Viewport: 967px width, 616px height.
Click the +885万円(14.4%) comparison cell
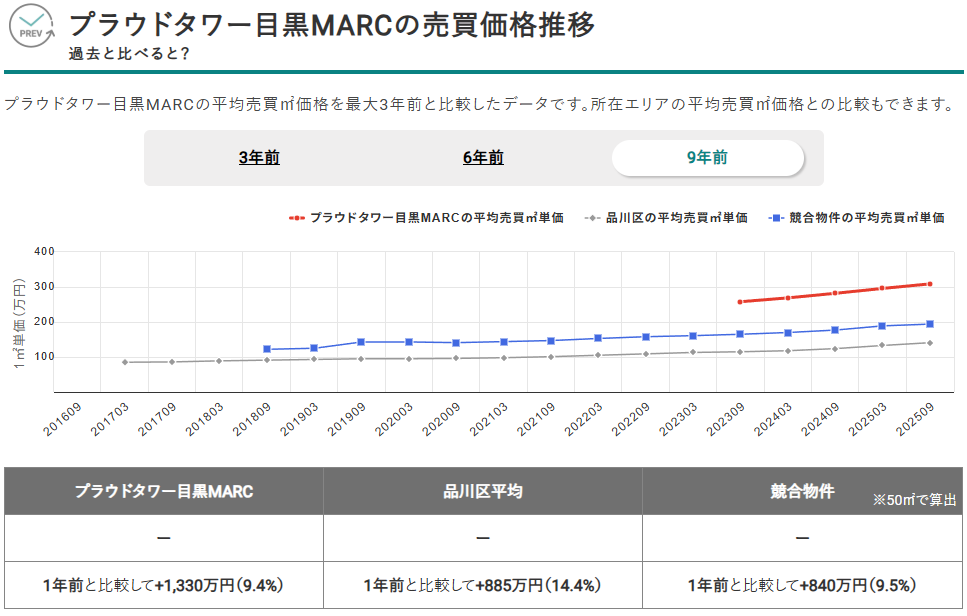483,586
